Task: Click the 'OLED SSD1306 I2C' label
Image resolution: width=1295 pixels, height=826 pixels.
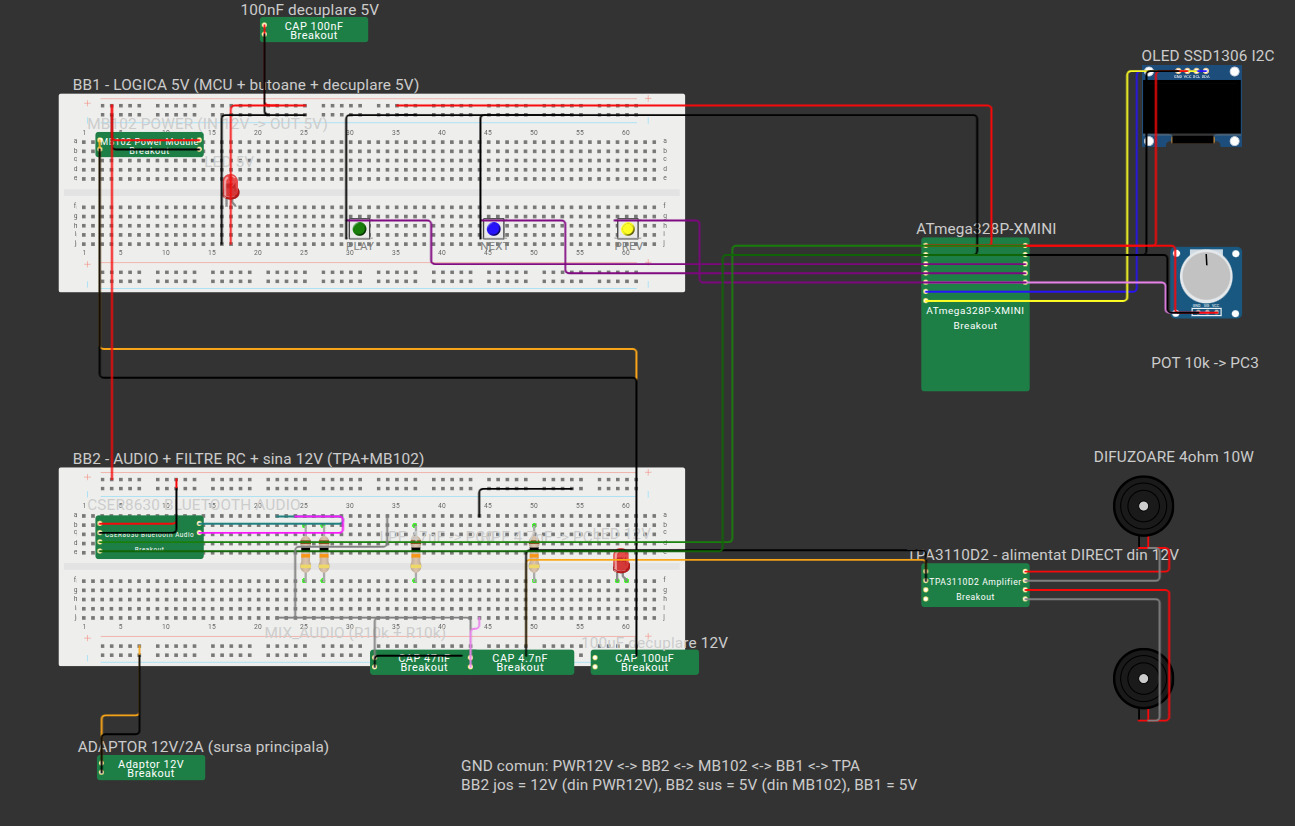Action: (x=1208, y=56)
